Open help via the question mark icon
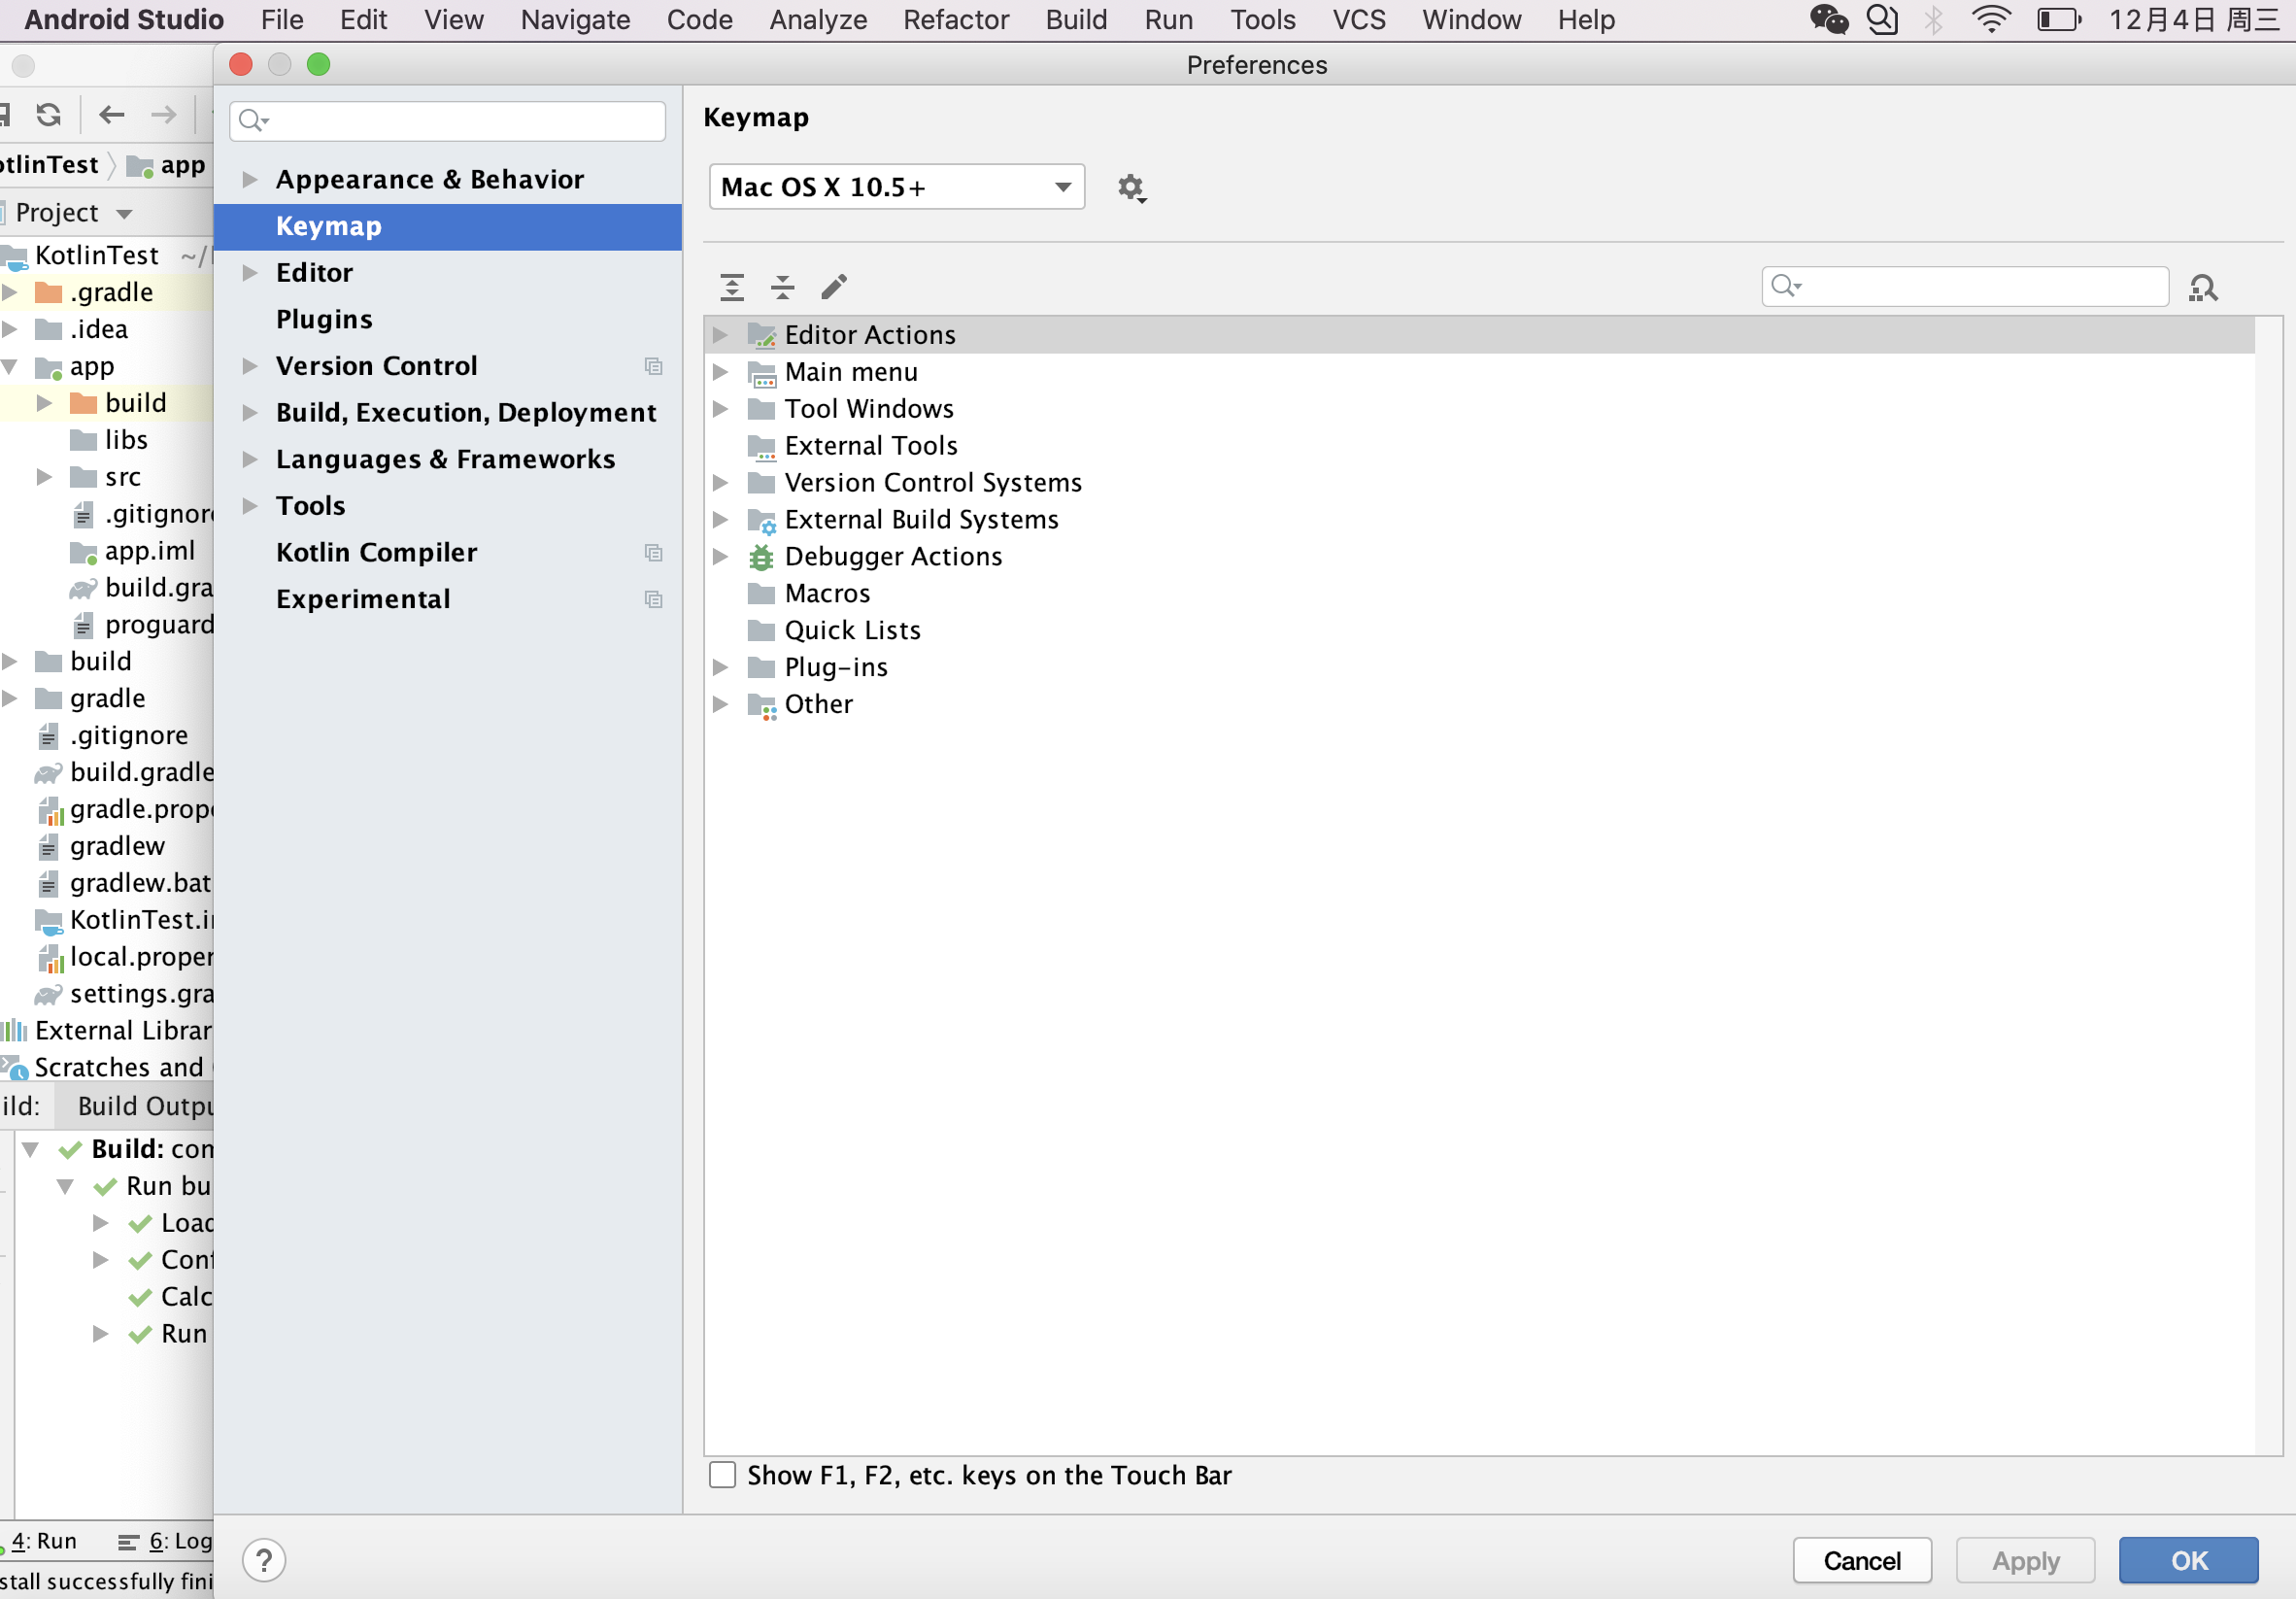2296x1599 pixels. (263, 1560)
